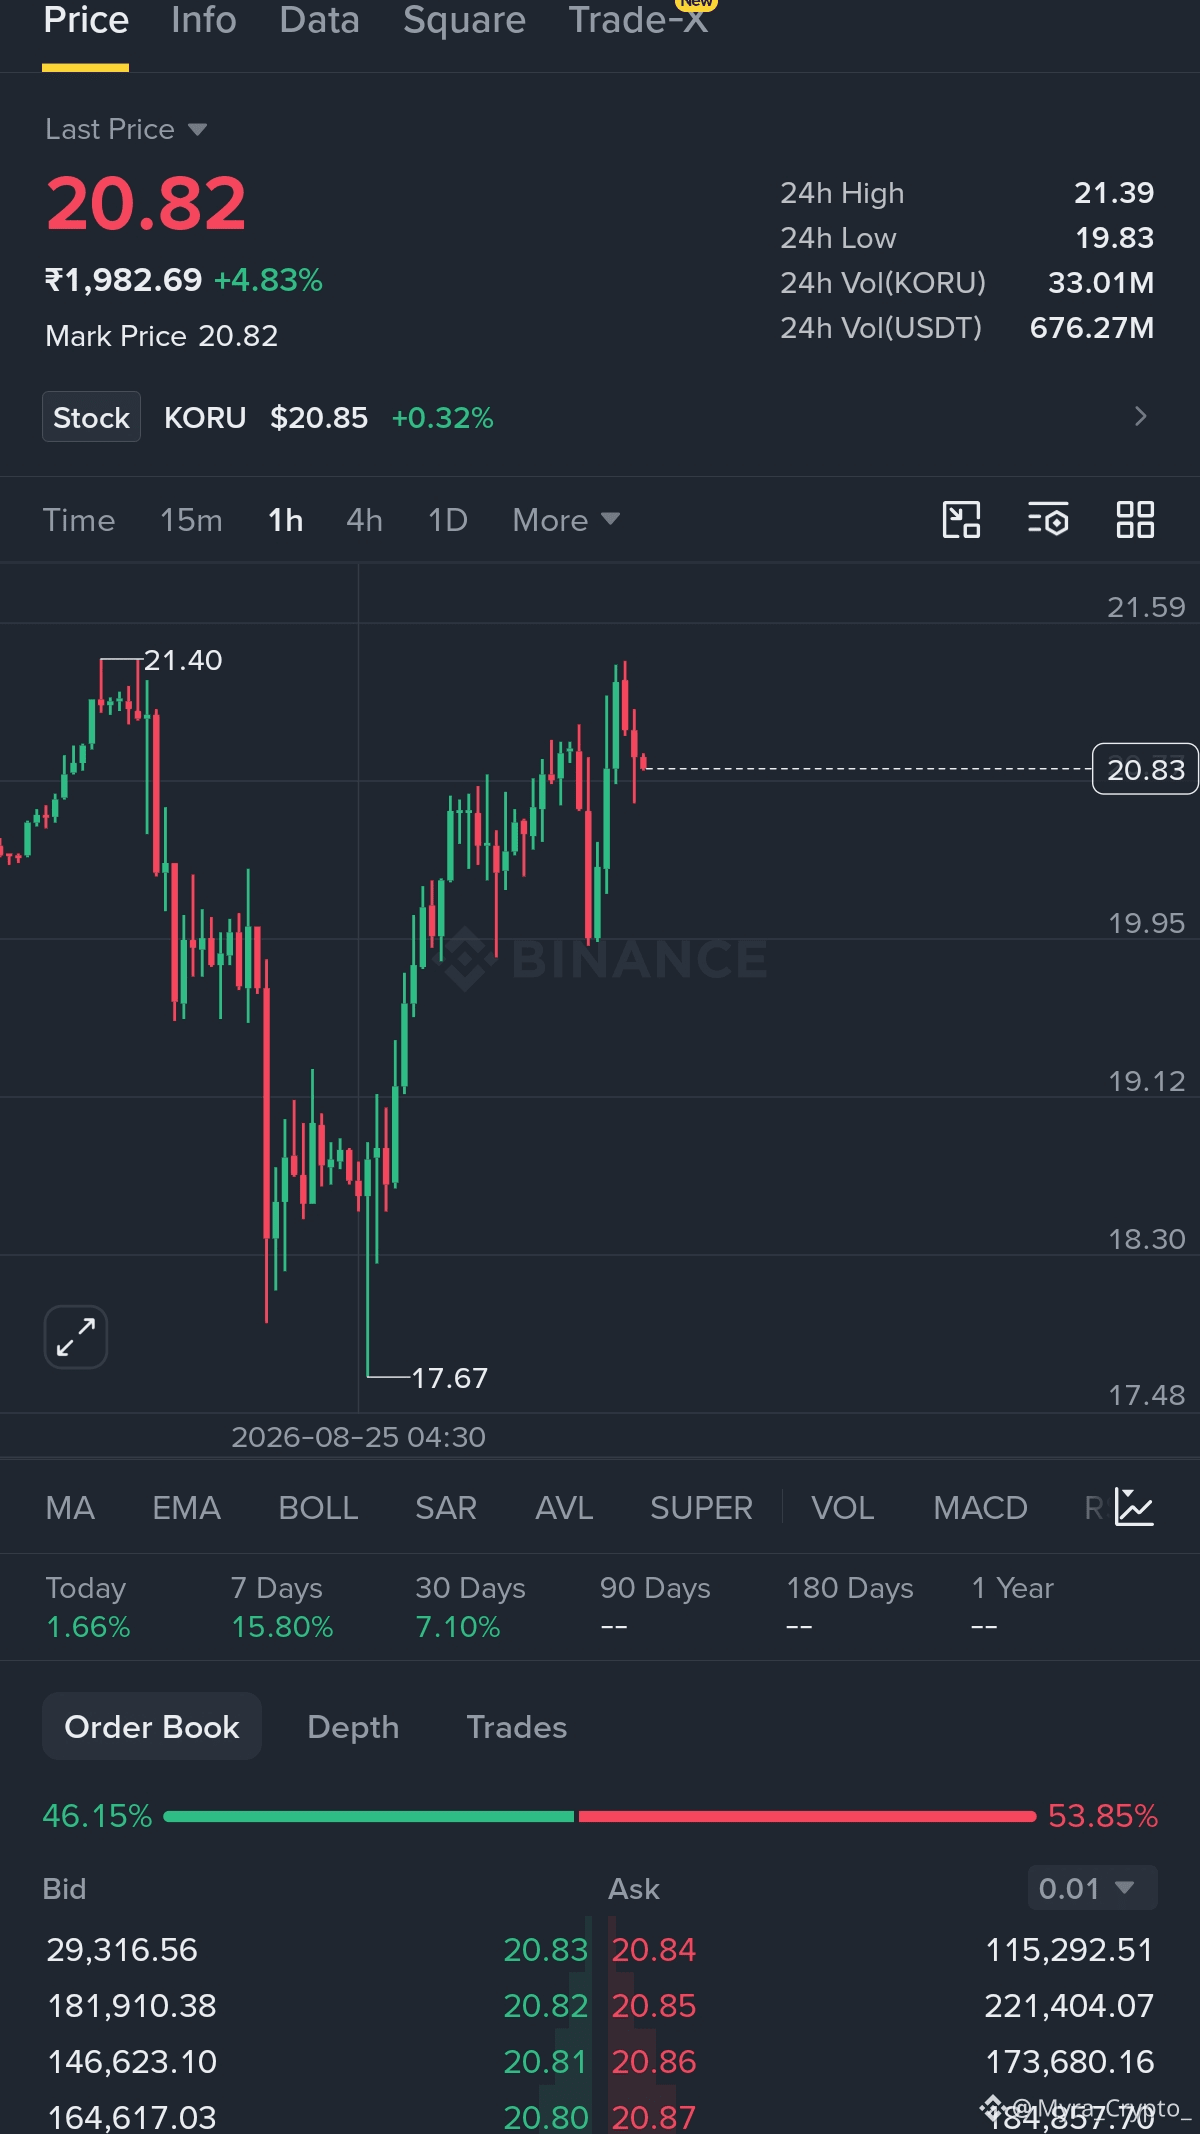Open chart settings list icon

coord(1048,520)
